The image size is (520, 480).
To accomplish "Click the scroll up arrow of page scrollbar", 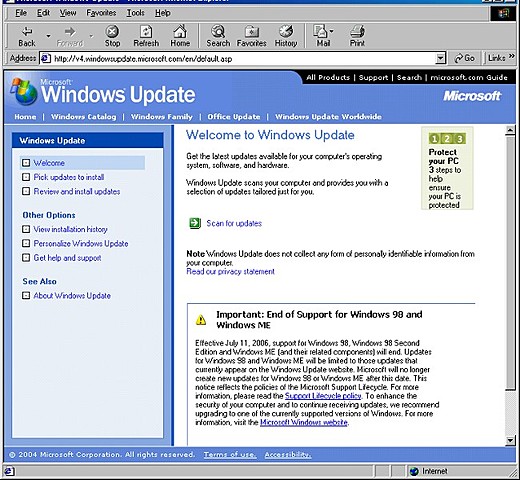I will (x=510, y=130).
